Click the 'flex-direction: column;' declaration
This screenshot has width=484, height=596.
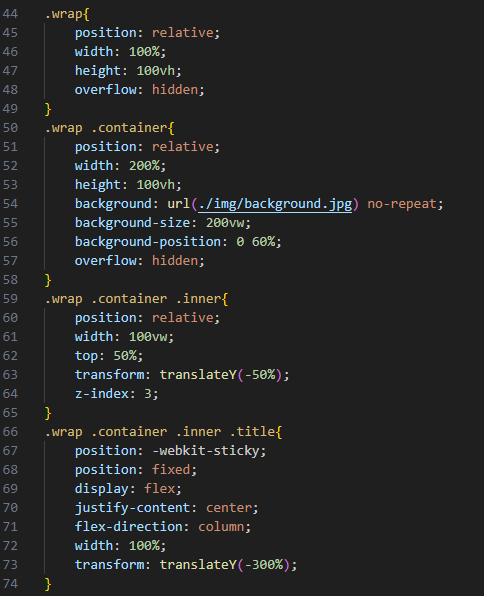click(163, 527)
